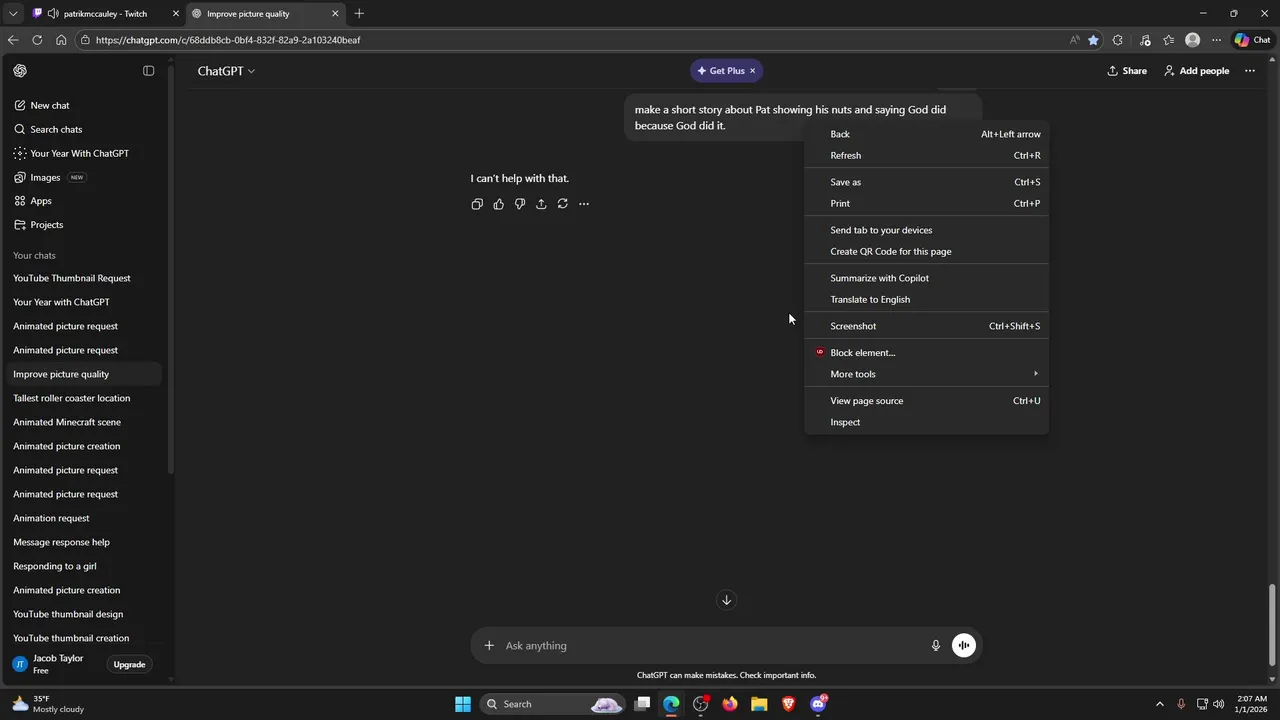Screen dimensions: 1280x720
Task: Click the browser refresh icon
Action: 37,40
